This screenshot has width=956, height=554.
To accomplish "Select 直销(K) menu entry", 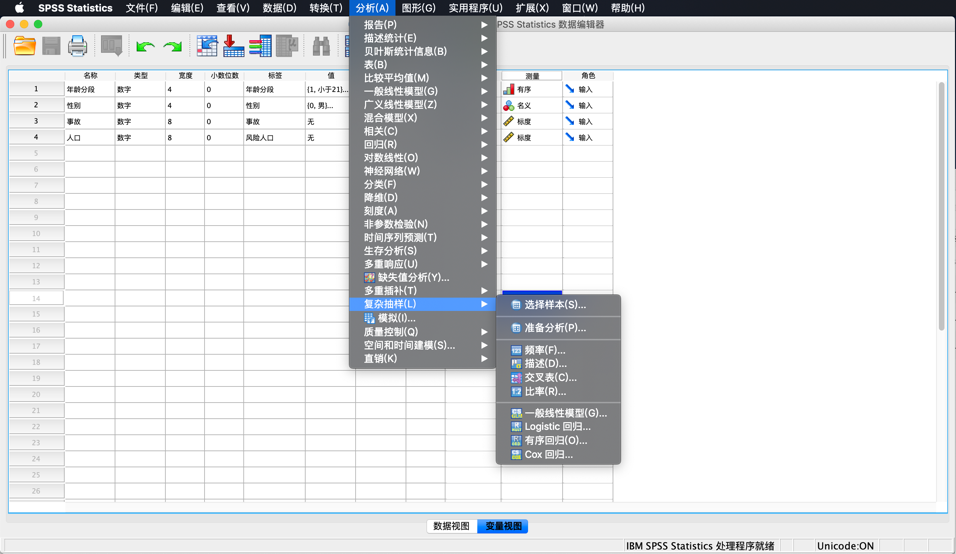I will click(423, 359).
